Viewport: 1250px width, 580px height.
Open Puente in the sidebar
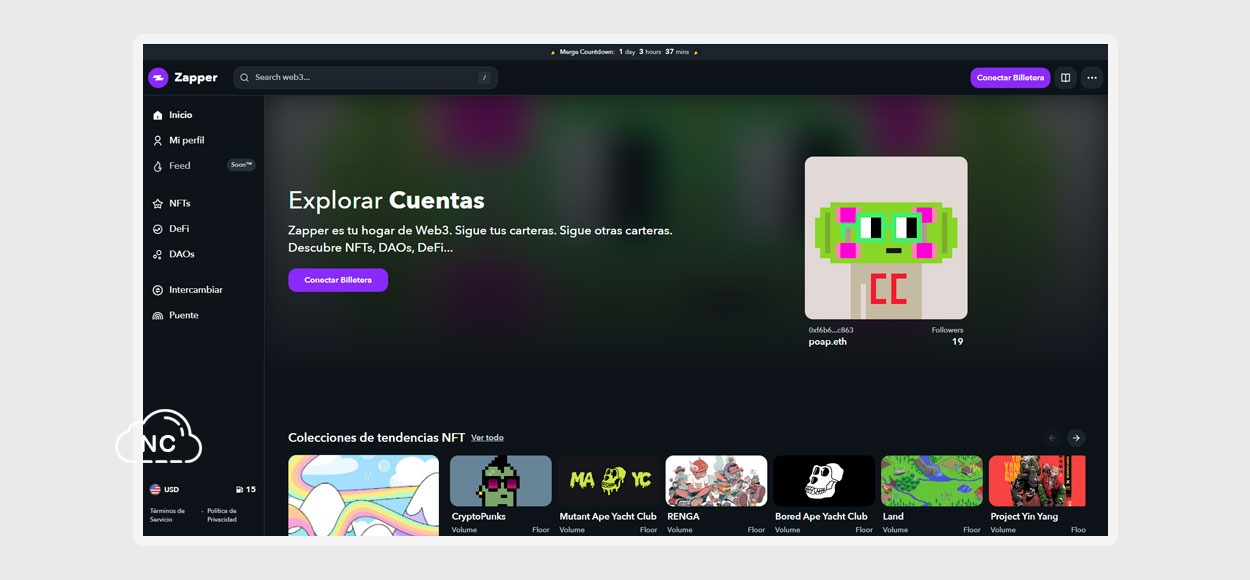click(x=183, y=315)
